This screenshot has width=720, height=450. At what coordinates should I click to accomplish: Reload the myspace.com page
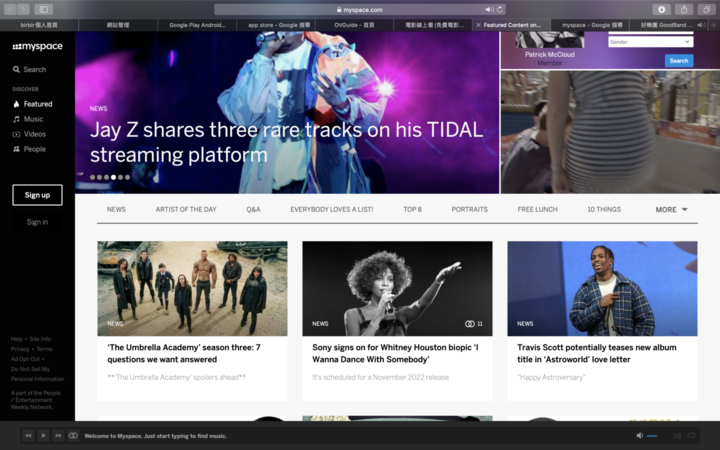[500, 10]
